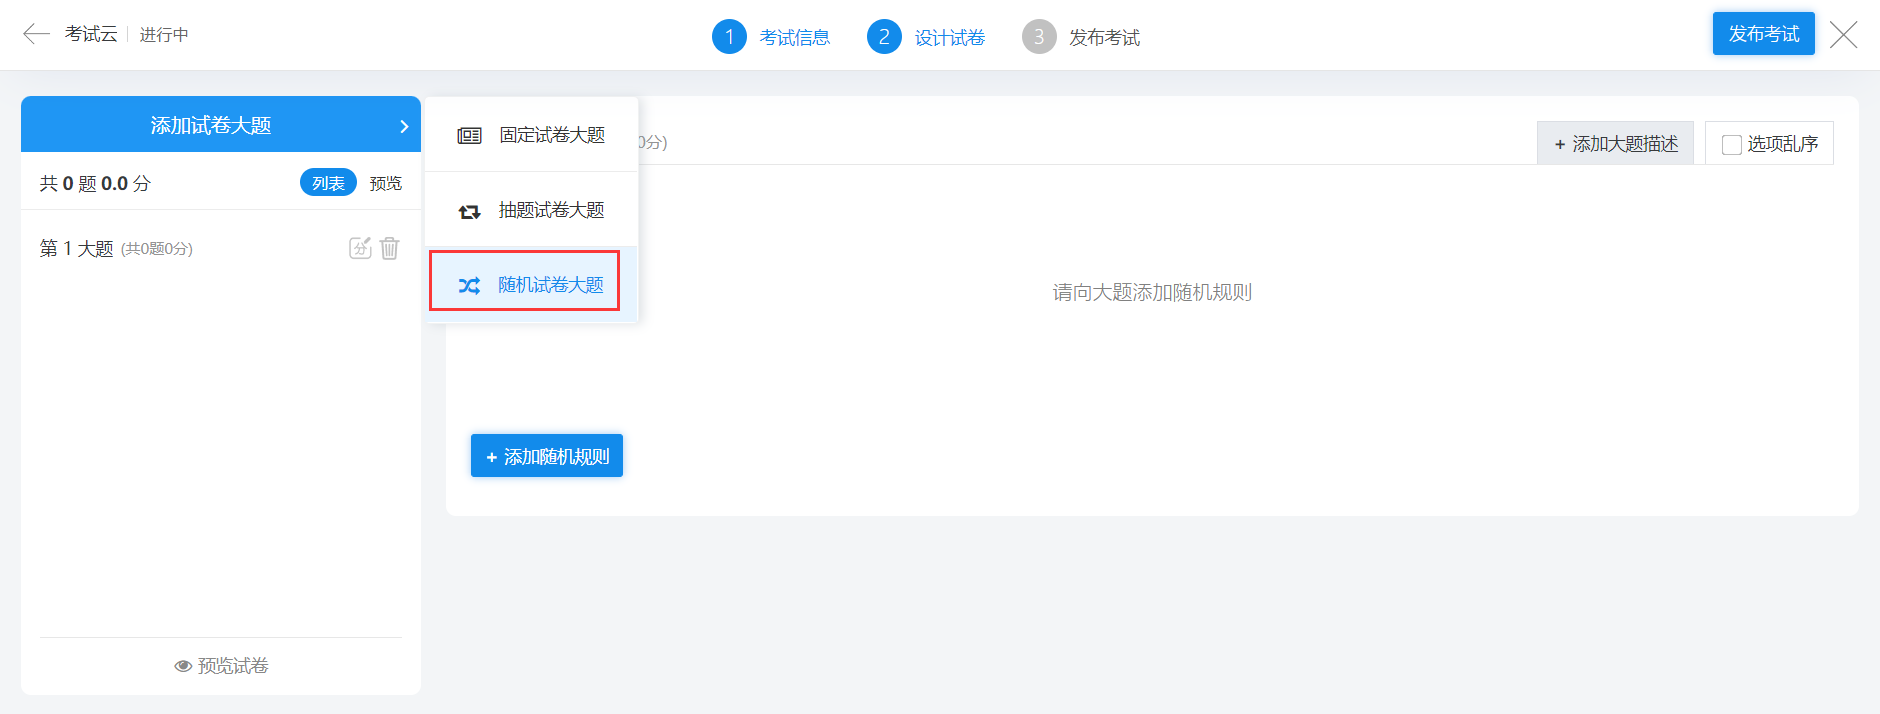Viewport: 1880px width, 714px height.
Task: Click the 抽题试卷大题 swap arrows icon
Action: (469, 211)
